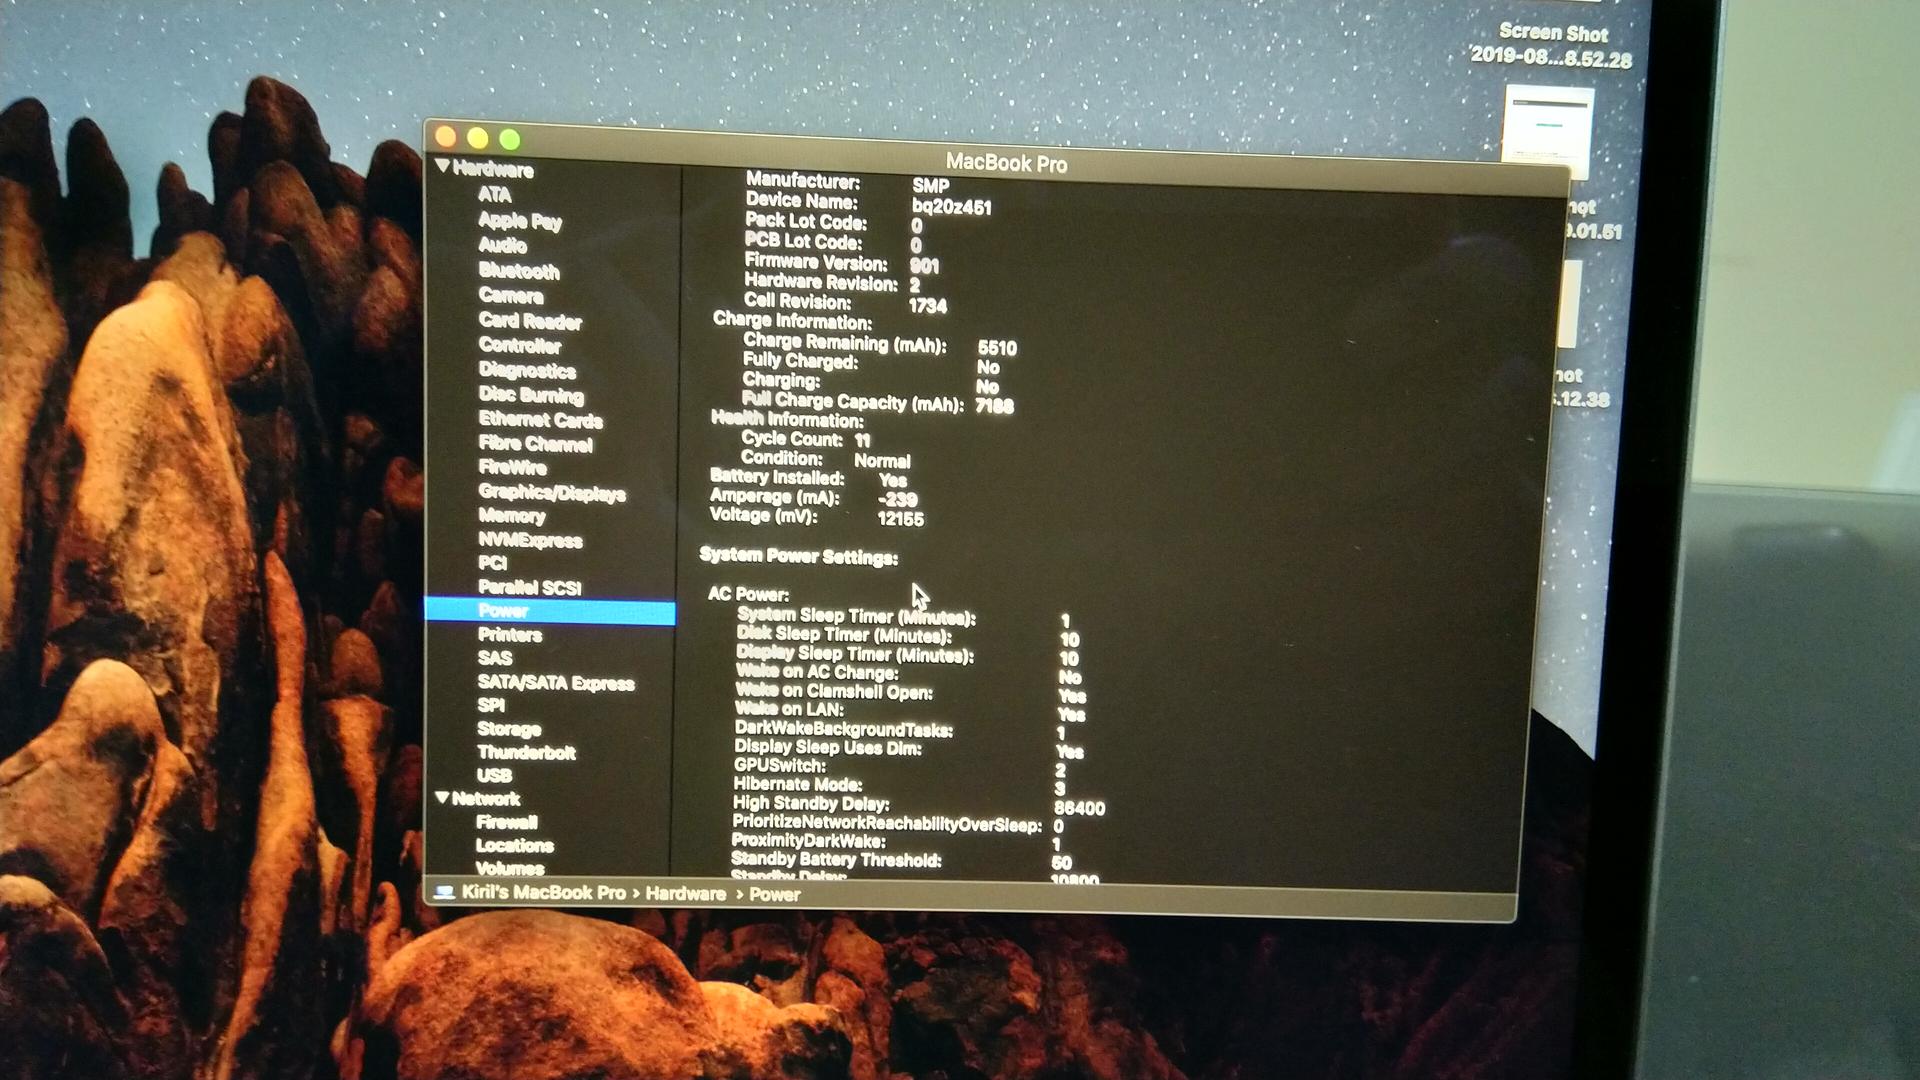Click Power in the path bar
The width and height of the screenshot is (1920, 1080).
point(774,894)
